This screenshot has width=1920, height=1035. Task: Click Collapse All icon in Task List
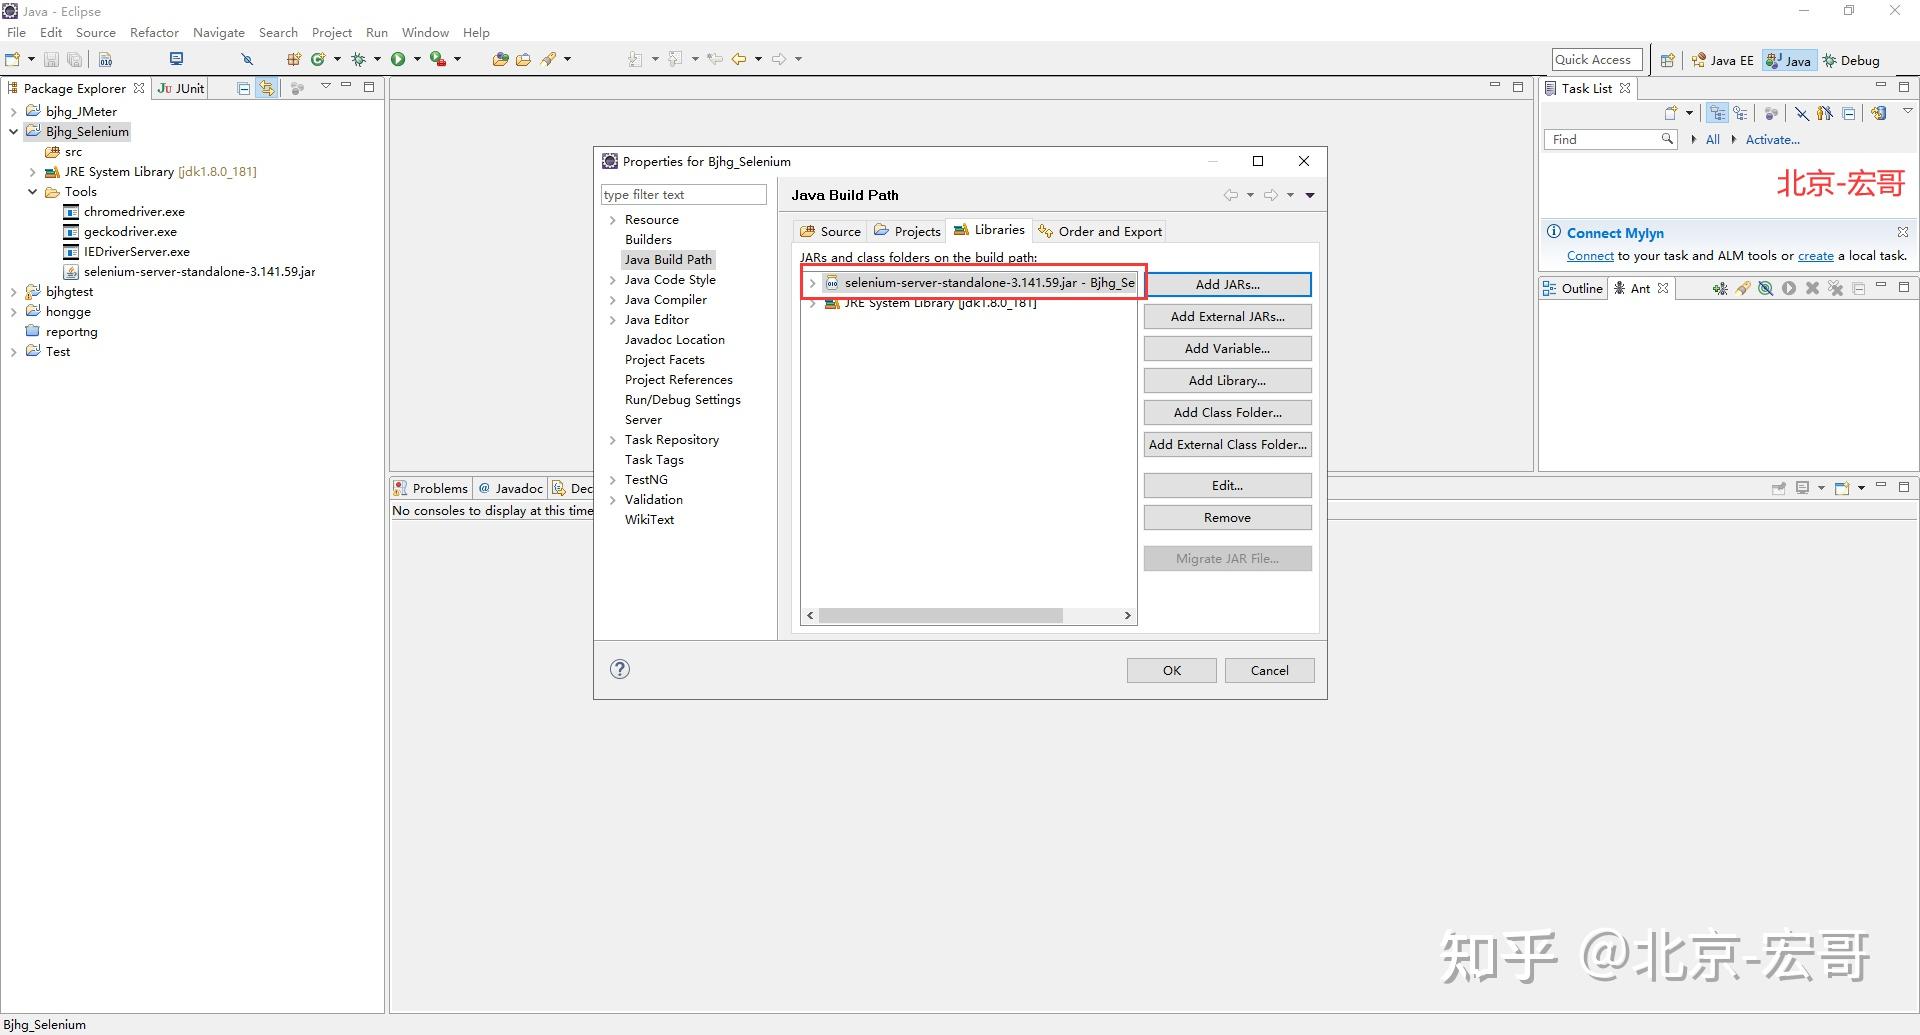tap(1849, 113)
